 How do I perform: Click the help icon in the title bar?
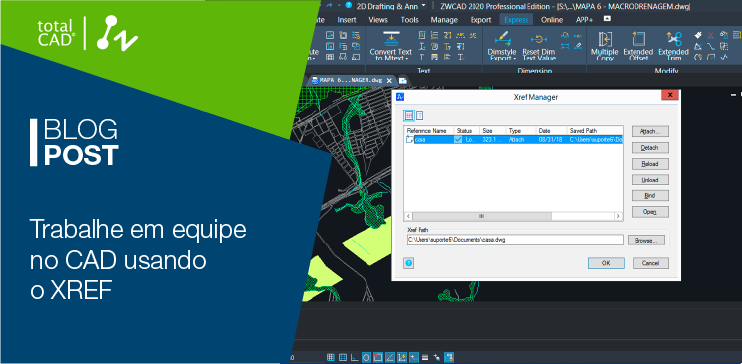pyautogui.click(x=349, y=6)
